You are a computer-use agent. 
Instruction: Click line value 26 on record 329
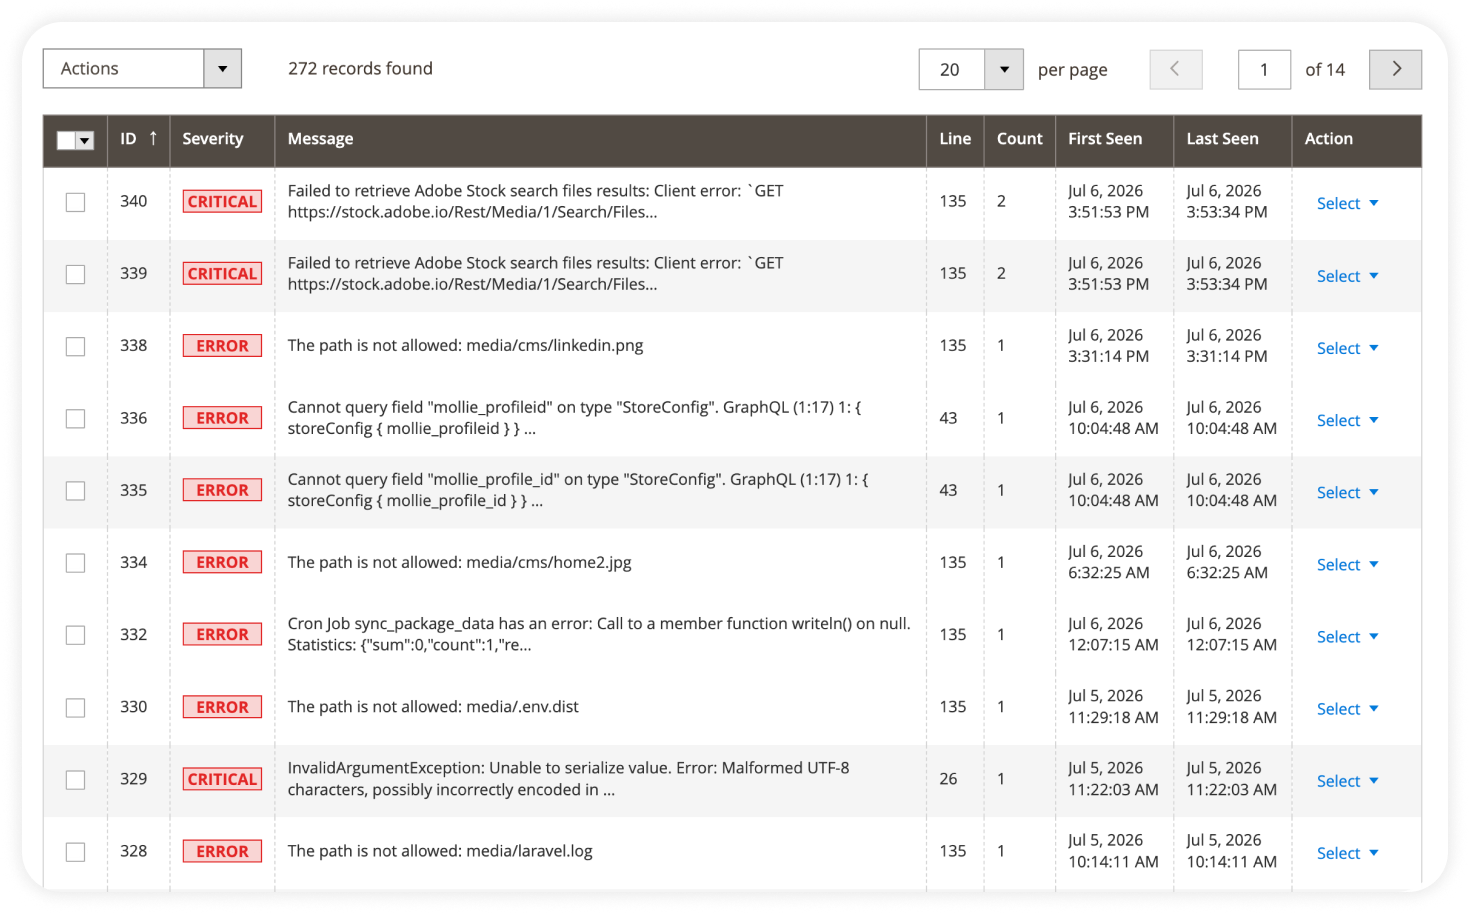click(x=948, y=778)
